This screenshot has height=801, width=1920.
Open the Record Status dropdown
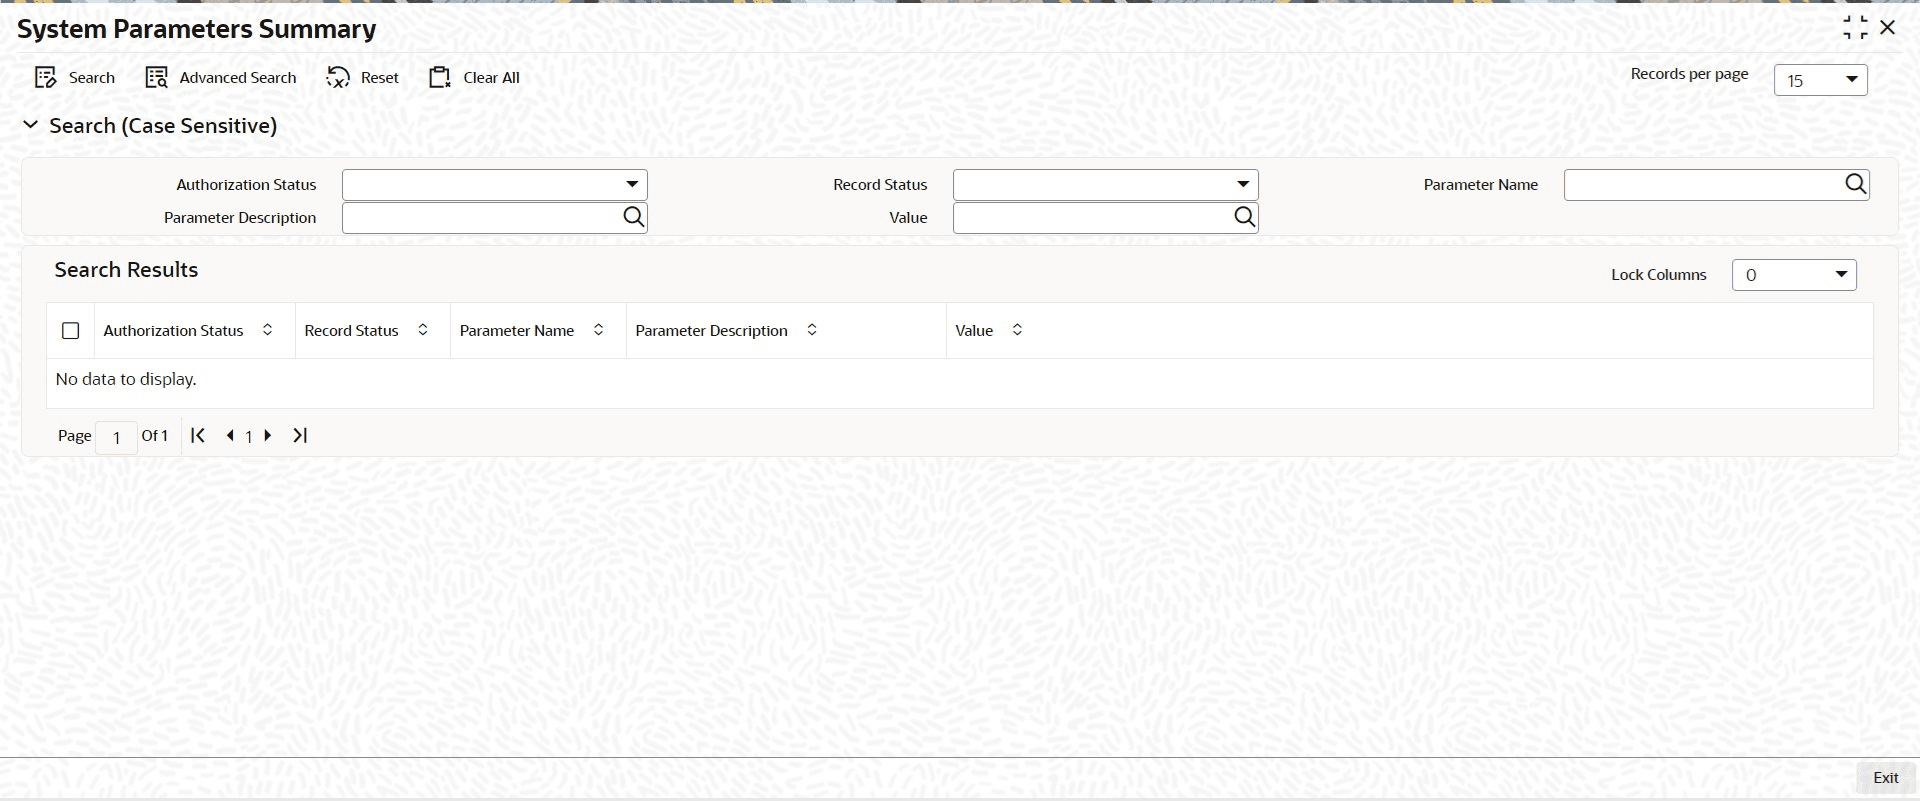click(1106, 185)
